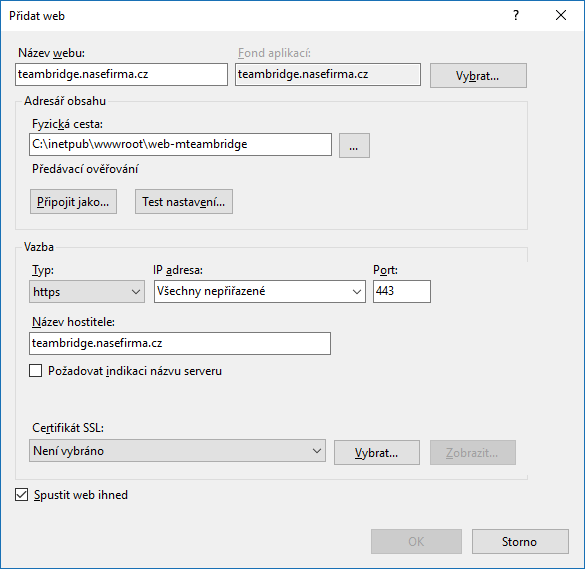Click the Název webu input field
Screen dimensions: 585x569
[121, 74]
